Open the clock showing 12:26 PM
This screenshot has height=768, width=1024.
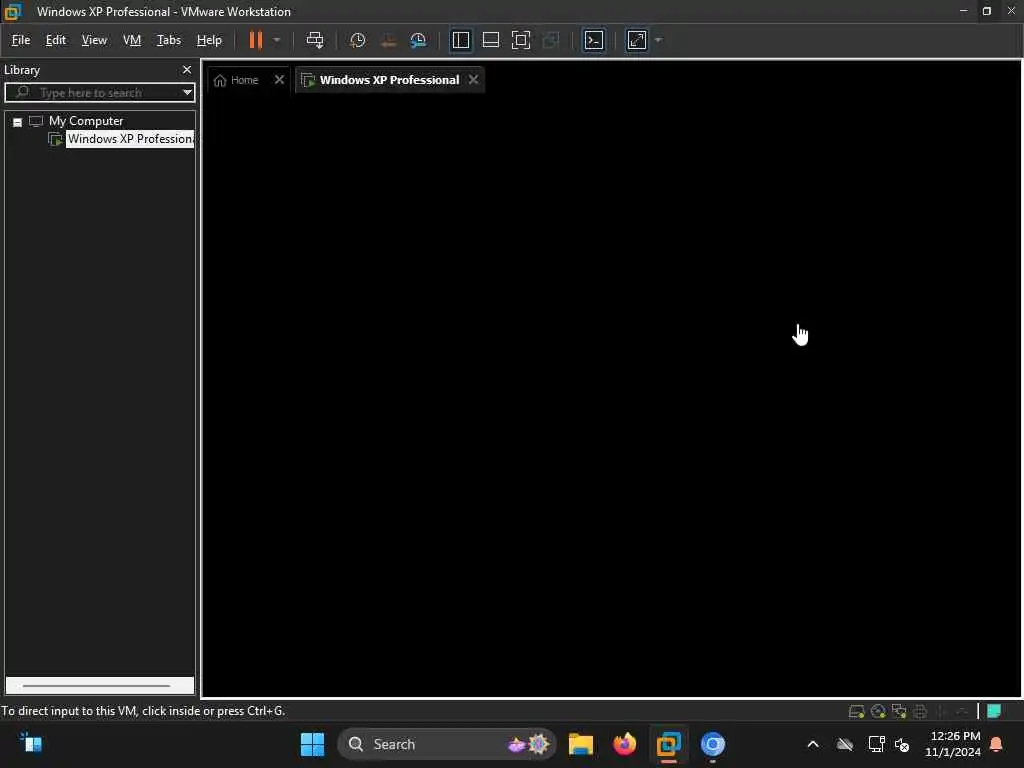pyautogui.click(x=952, y=744)
